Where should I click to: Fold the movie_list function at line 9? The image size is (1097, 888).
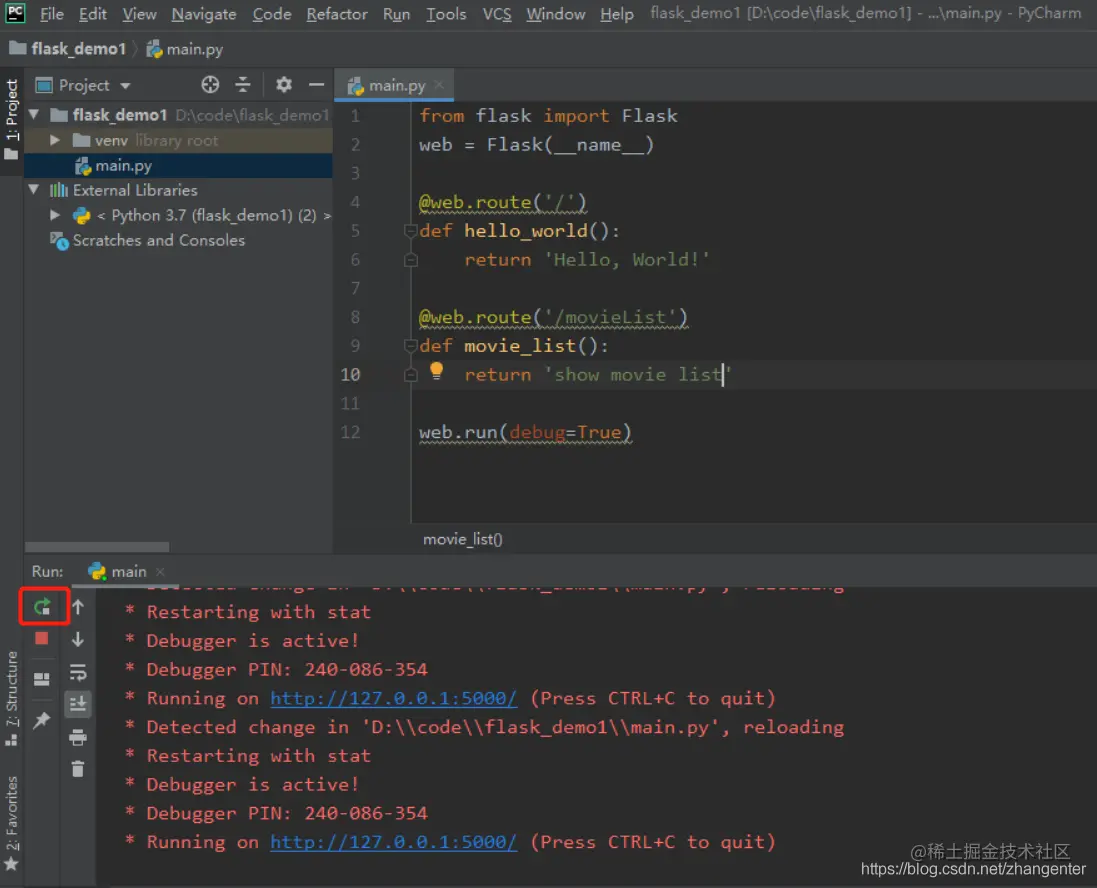411,346
